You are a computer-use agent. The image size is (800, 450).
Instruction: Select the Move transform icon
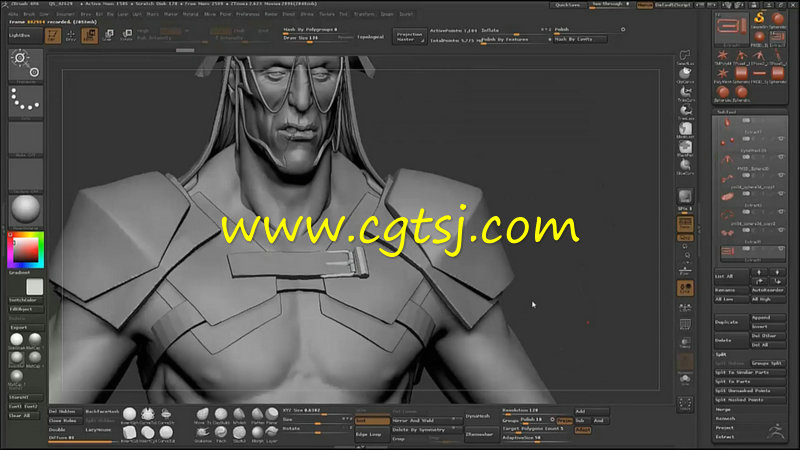click(x=90, y=35)
